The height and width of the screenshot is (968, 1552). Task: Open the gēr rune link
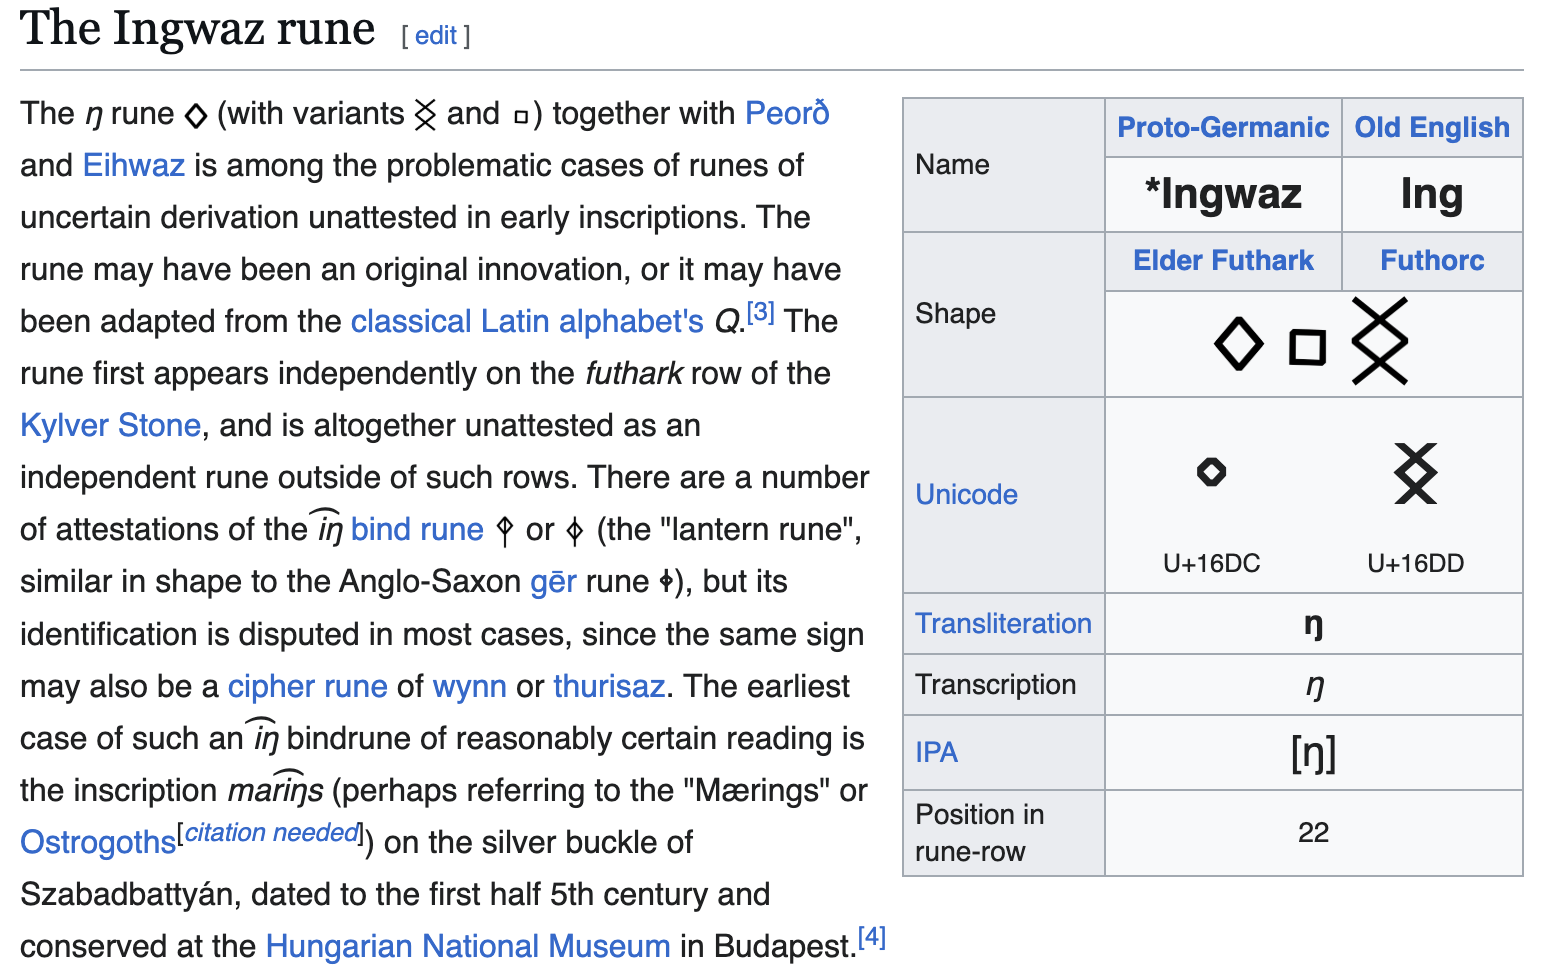553,581
